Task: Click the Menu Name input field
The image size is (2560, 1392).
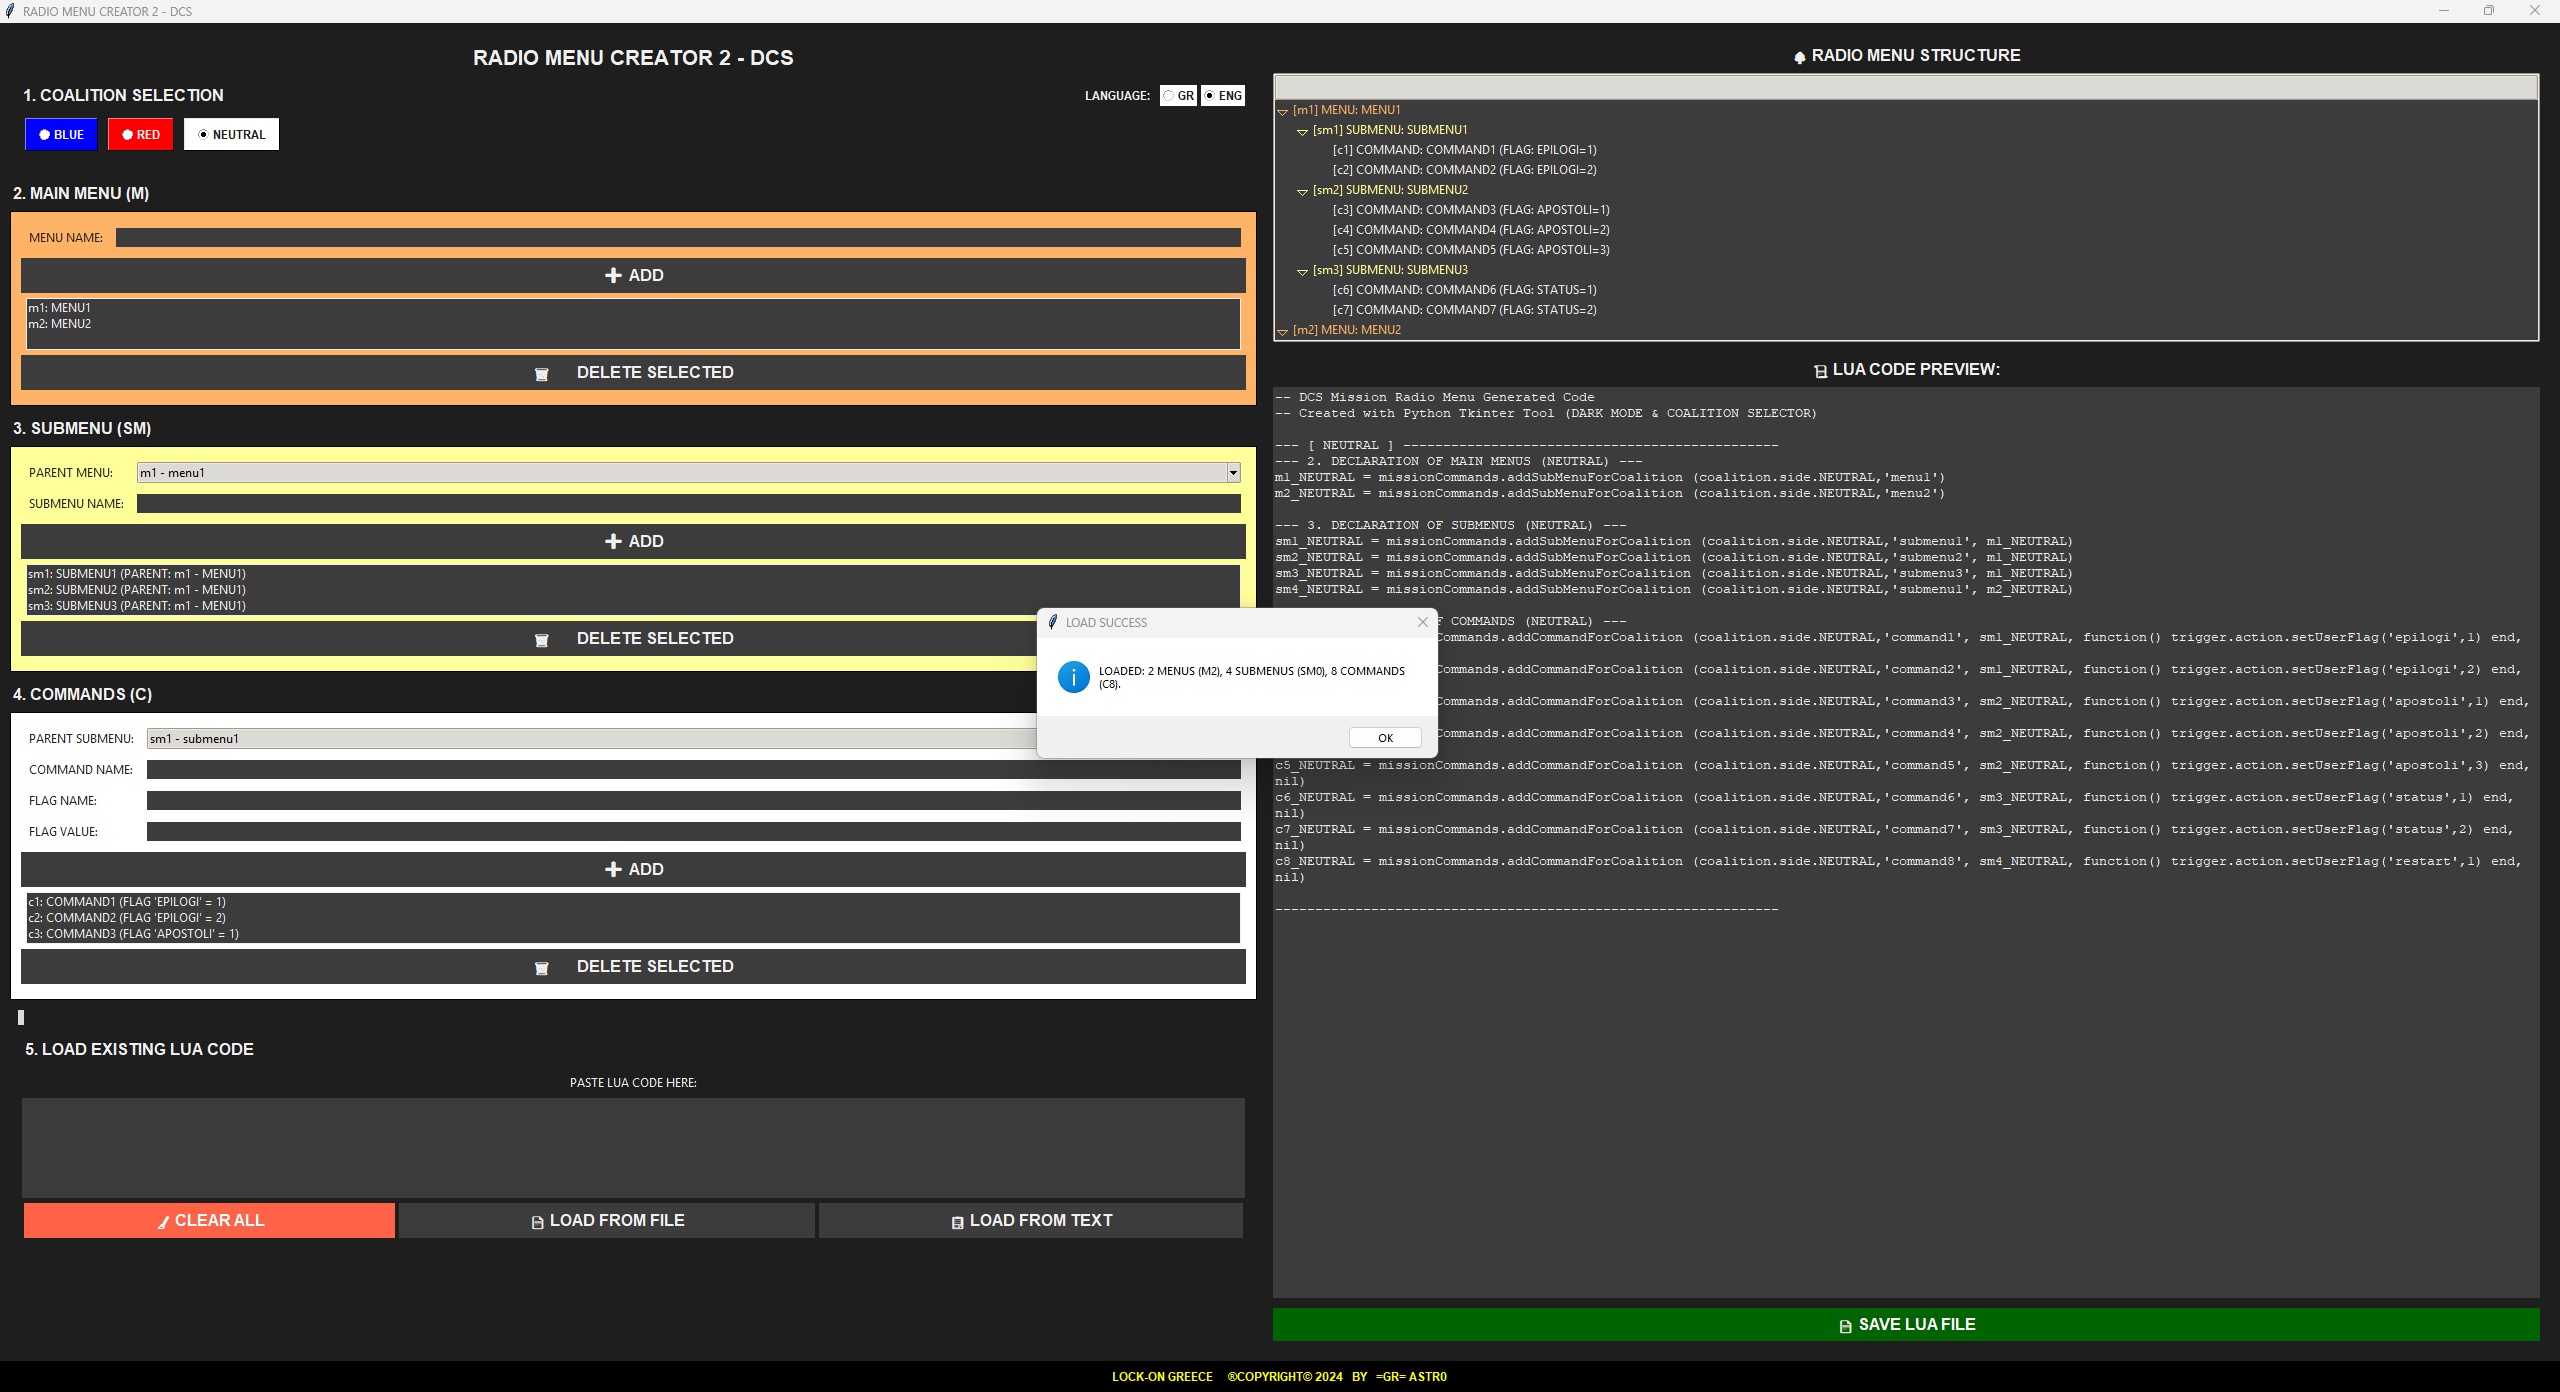Action: coord(677,238)
